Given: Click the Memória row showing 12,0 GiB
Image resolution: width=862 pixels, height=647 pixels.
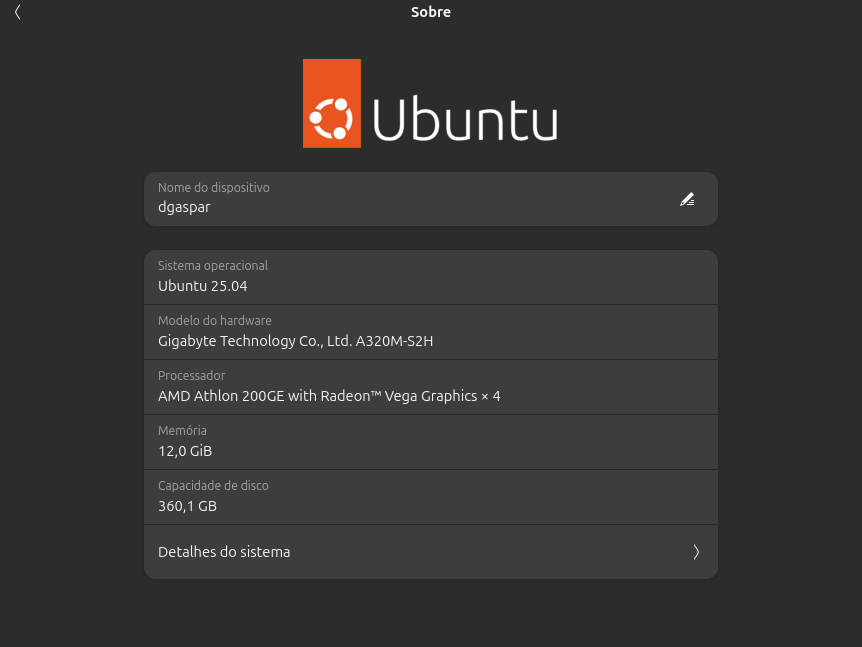Looking at the screenshot, I should pyautogui.click(x=430, y=441).
